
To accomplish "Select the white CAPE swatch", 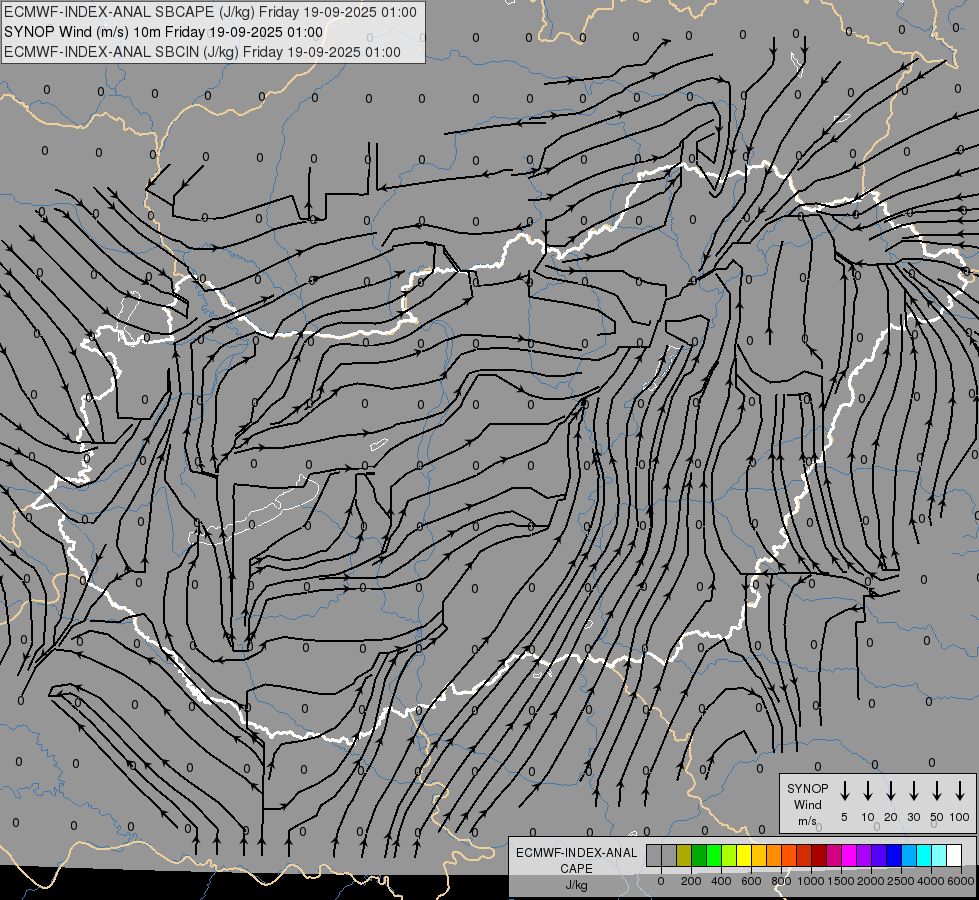I will (x=953, y=855).
